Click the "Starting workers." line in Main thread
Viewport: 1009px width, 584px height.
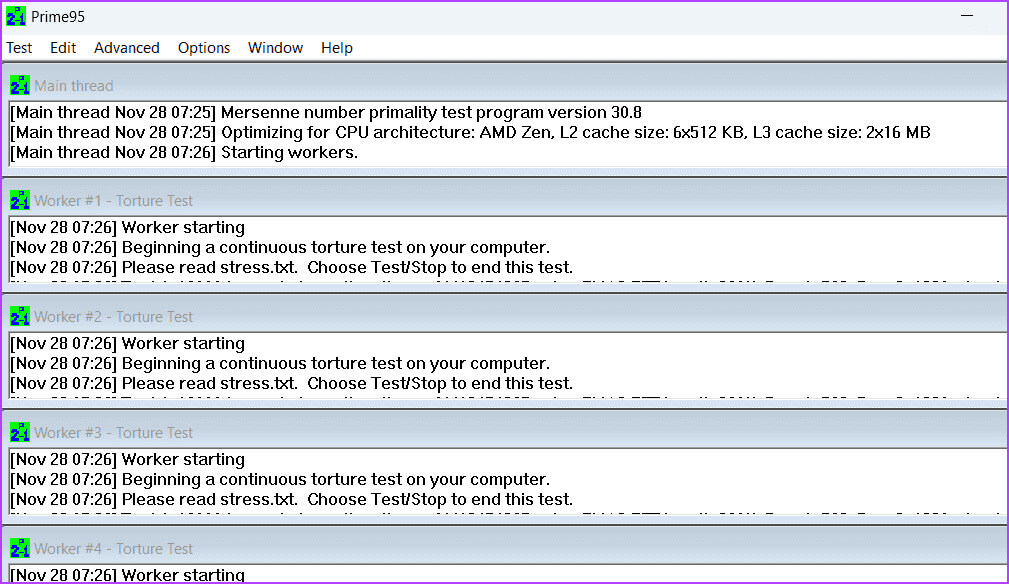point(289,153)
